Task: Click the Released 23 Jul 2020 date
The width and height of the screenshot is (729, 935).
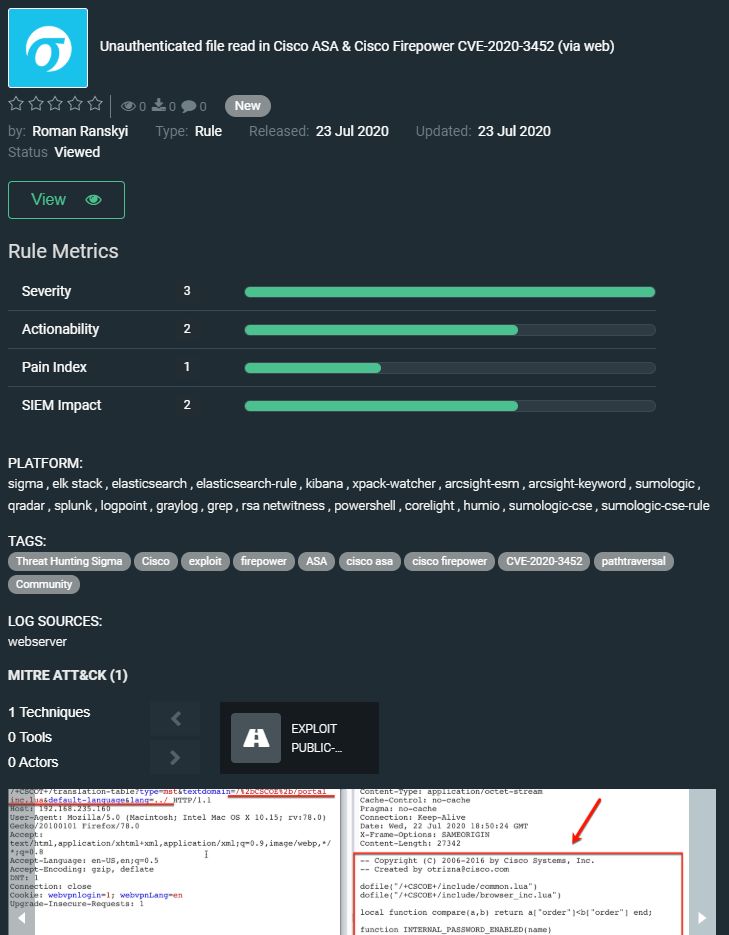Action: [352, 131]
